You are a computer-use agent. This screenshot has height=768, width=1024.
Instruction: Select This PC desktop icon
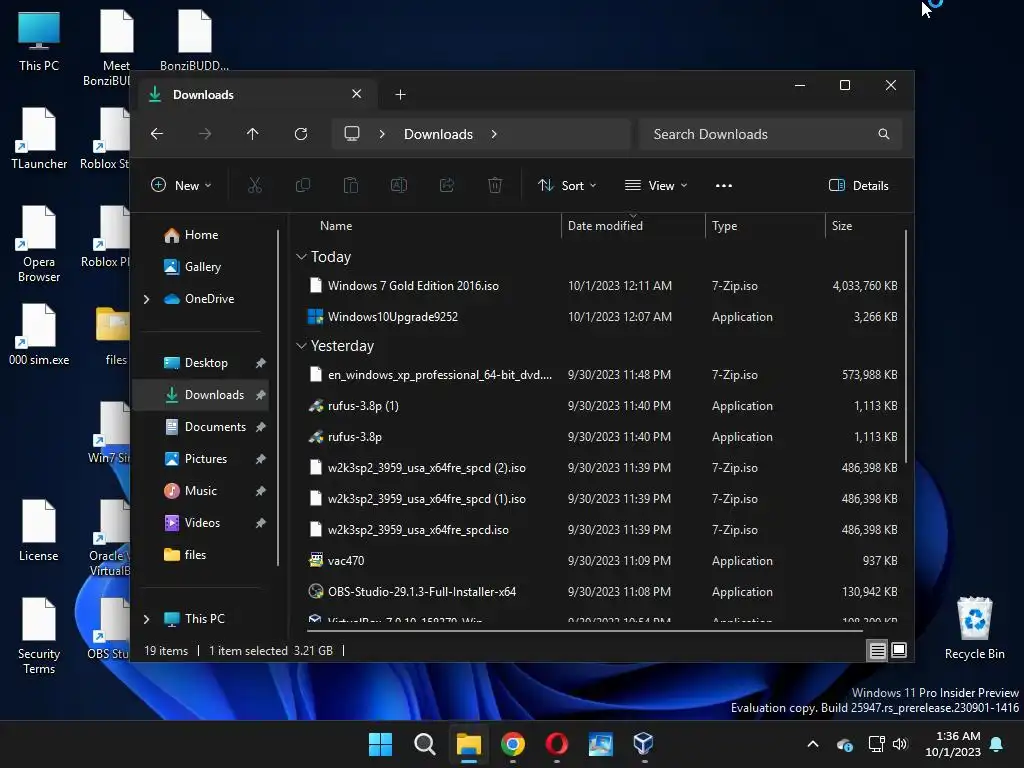tap(39, 40)
